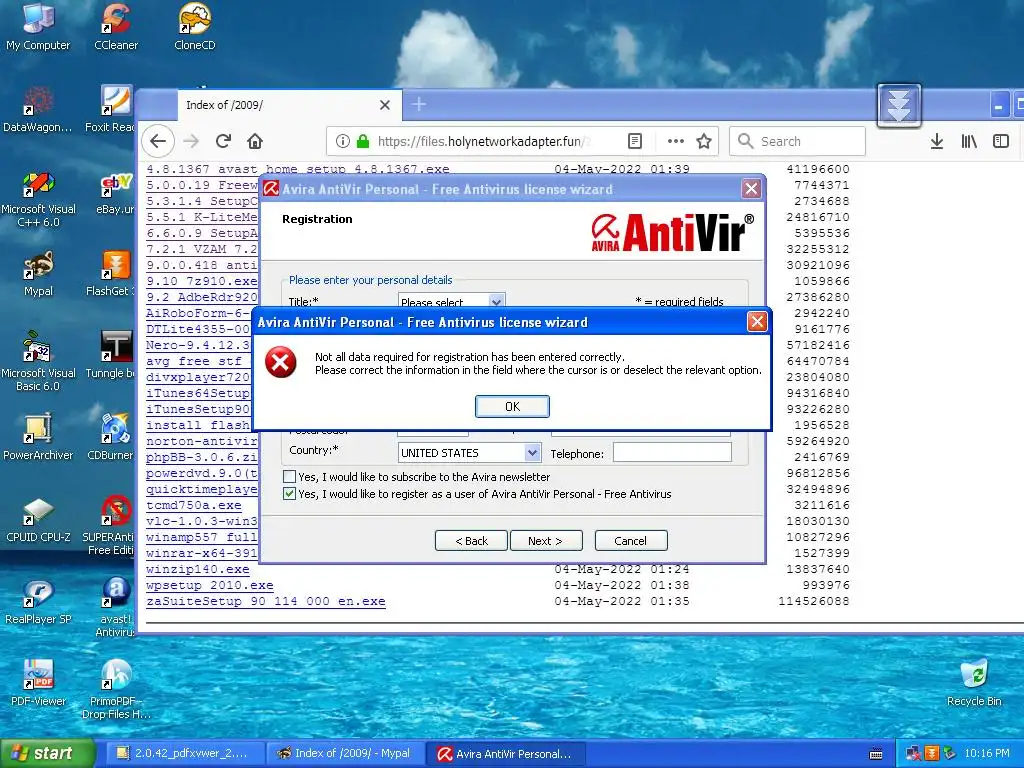Viewport: 1024px width, 768px height.
Task: Open new browser tab with plus
Action: pos(419,104)
